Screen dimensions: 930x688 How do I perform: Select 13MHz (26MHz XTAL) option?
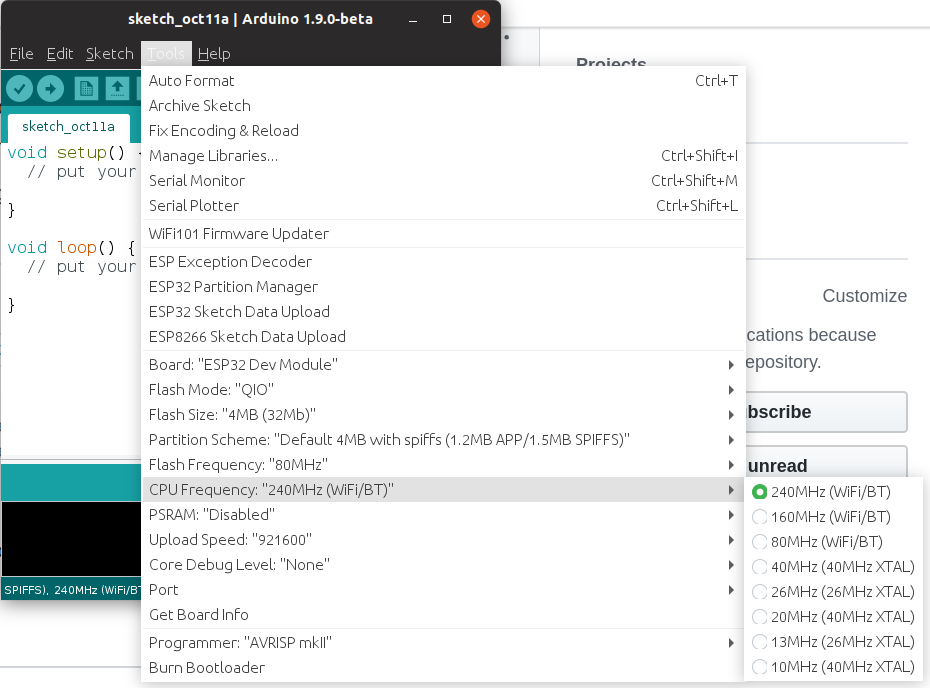833,641
